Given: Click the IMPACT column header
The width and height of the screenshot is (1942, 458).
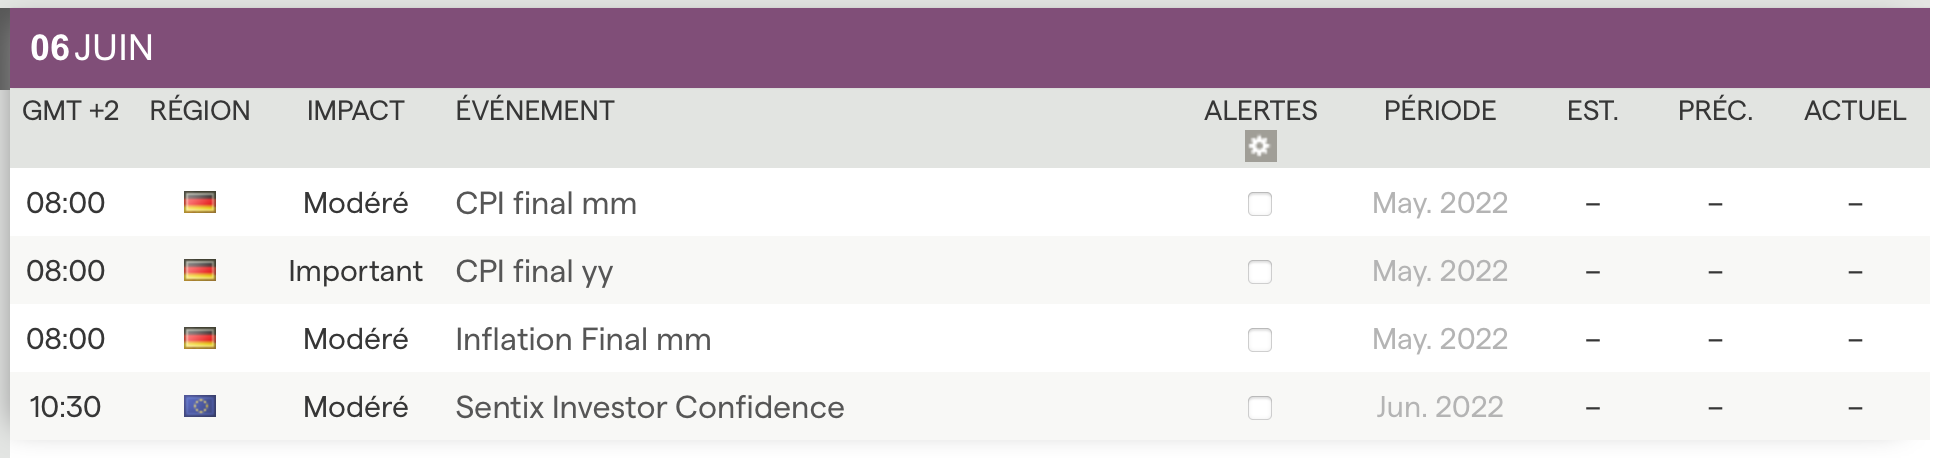Looking at the screenshot, I should coord(355,111).
